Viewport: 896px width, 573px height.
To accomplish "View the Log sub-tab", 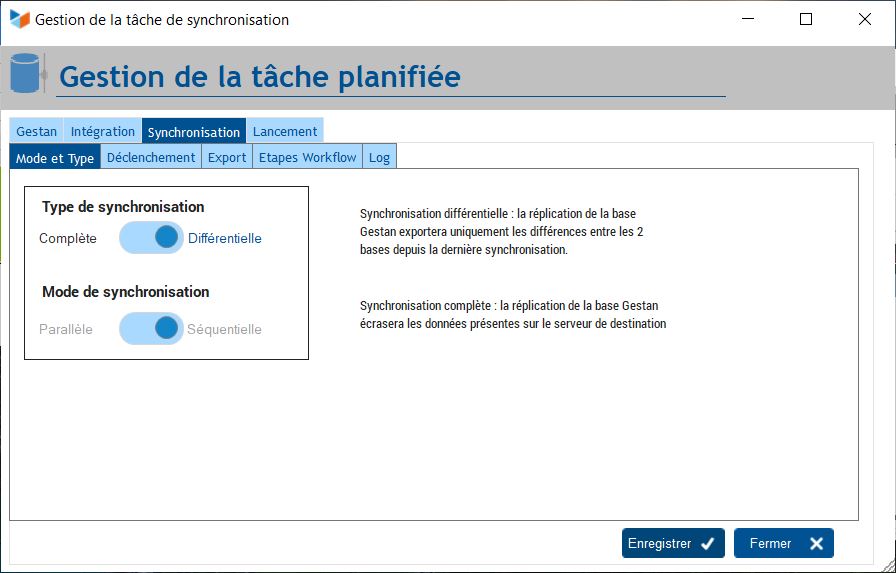I will pos(379,158).
